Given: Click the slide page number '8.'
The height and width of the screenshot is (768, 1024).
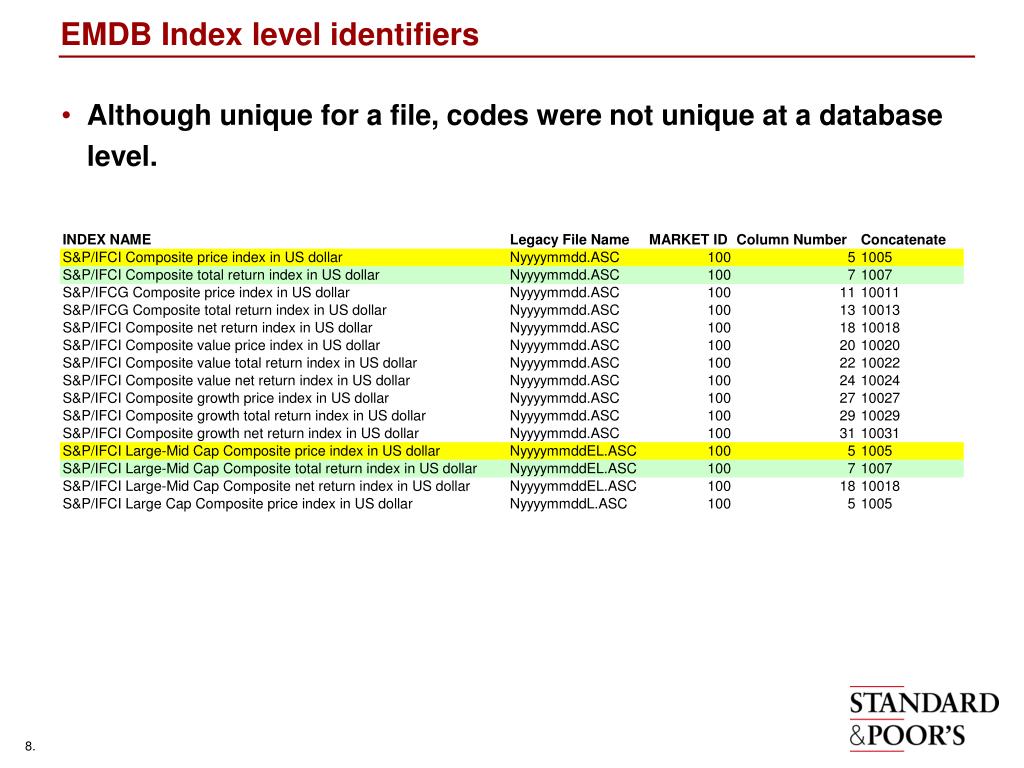Looking at the screenshot, I should click(x=30, y=746).
